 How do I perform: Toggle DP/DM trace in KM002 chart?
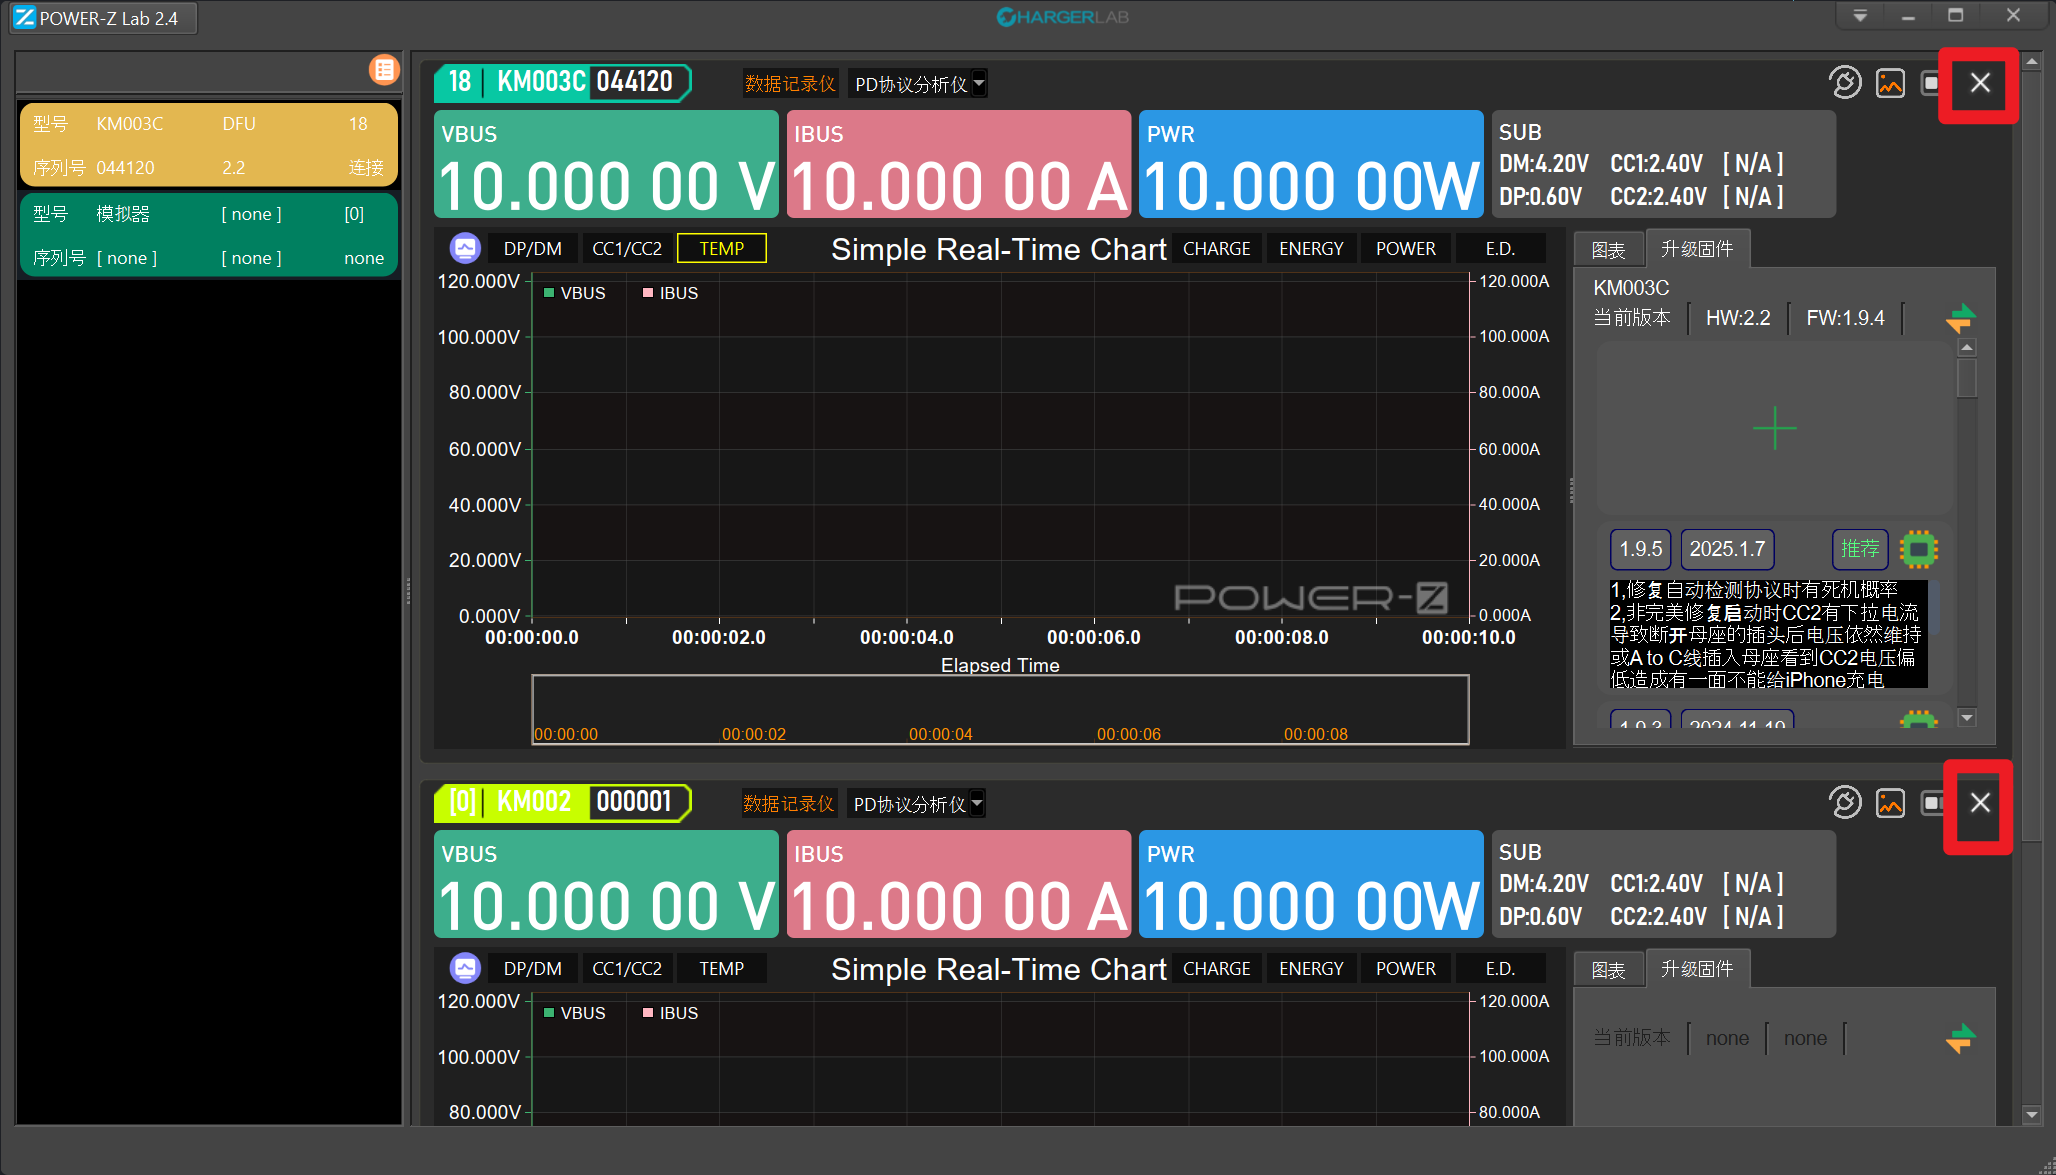[533, 968]
